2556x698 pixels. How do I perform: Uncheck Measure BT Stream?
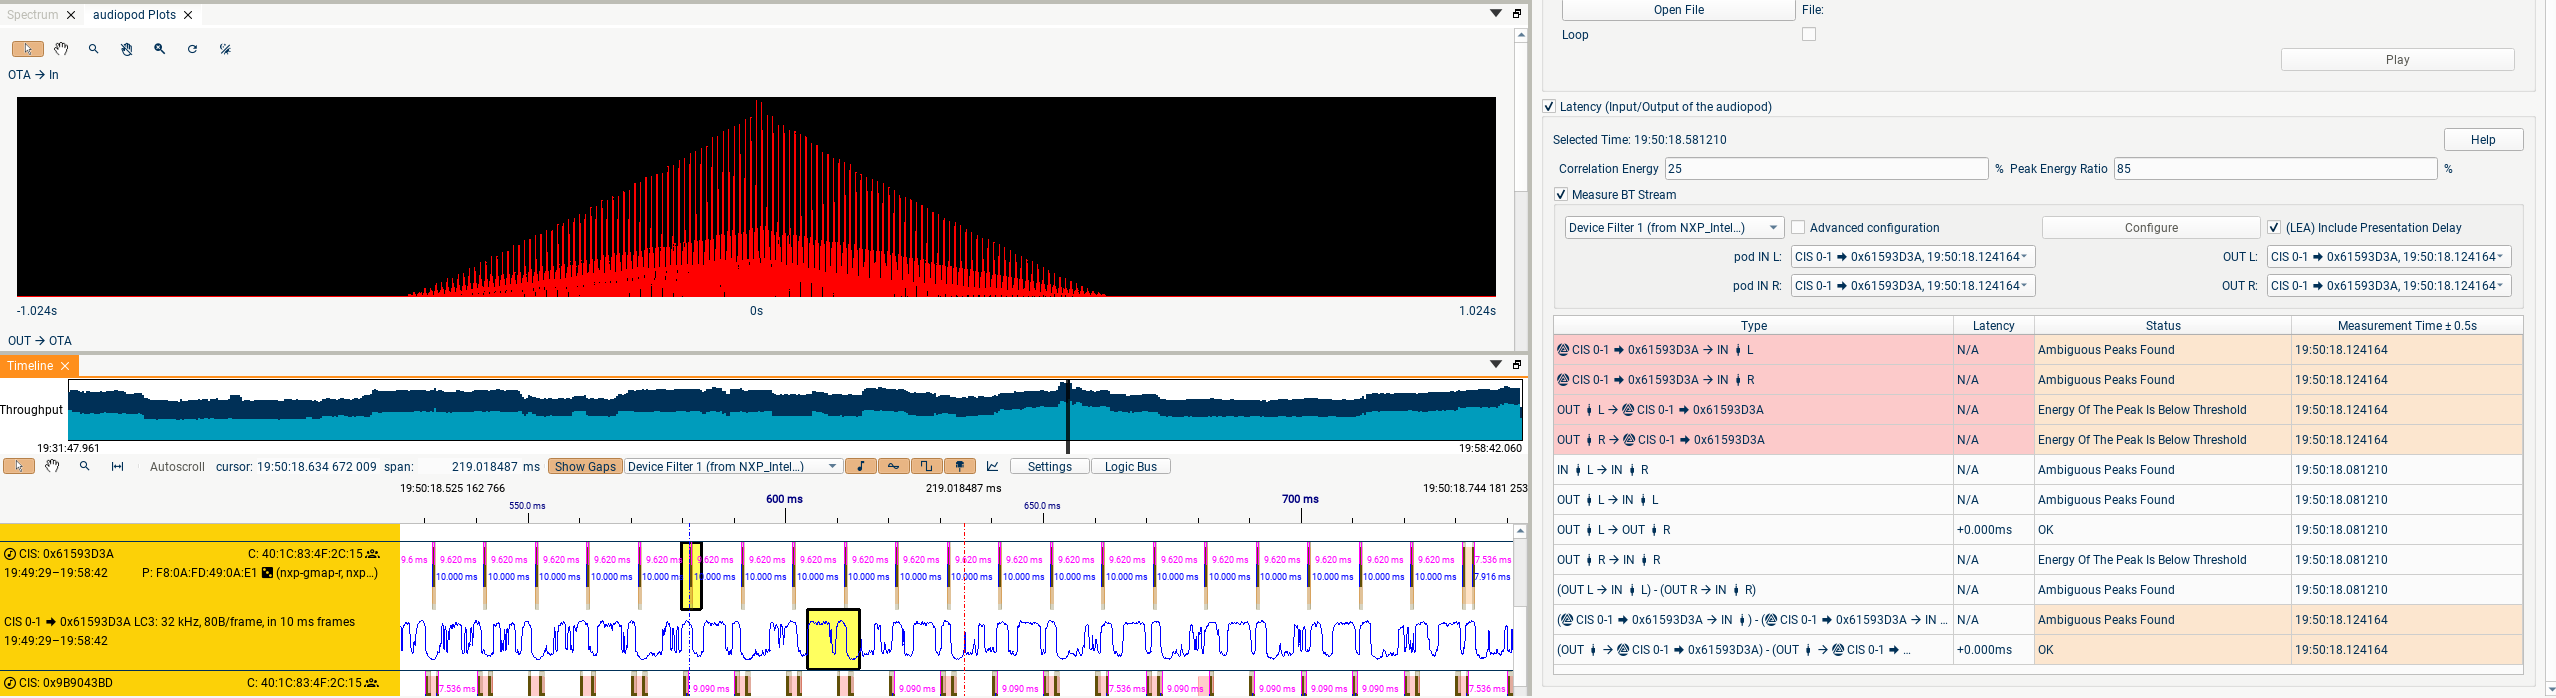pos(1561,195)
